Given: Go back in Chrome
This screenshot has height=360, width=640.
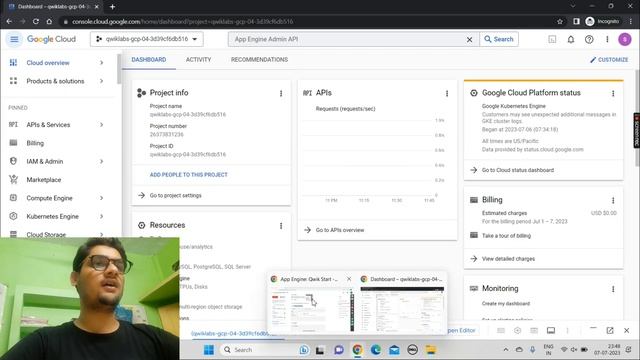Looking at the screenshot, I should tap(9, 22).
